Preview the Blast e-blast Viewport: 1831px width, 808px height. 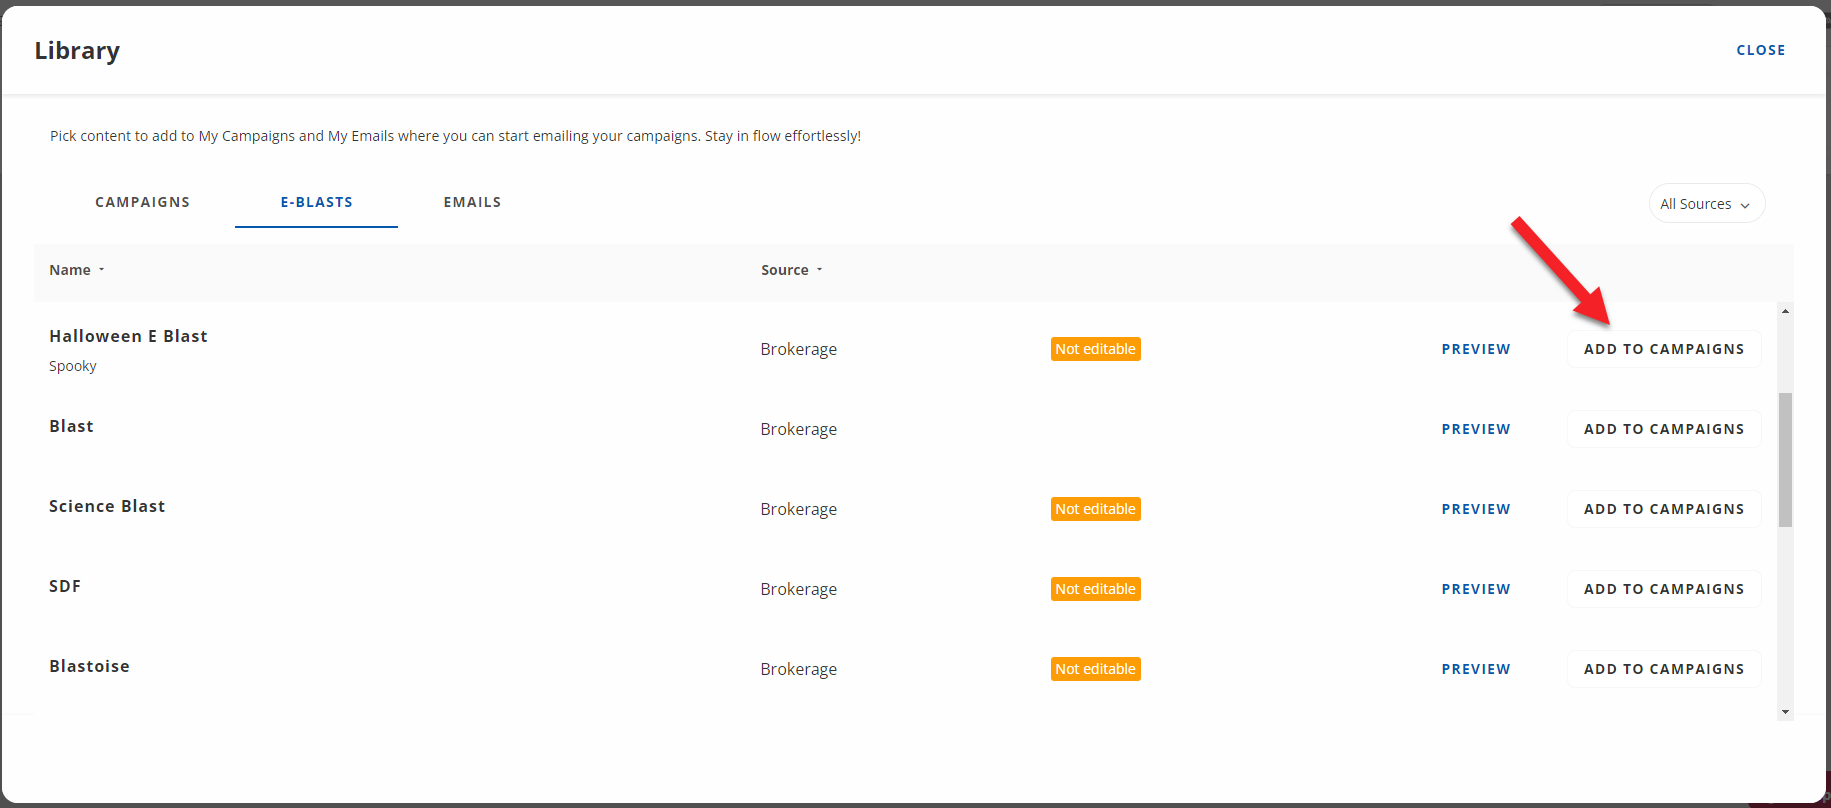(x=1475, y=429)
